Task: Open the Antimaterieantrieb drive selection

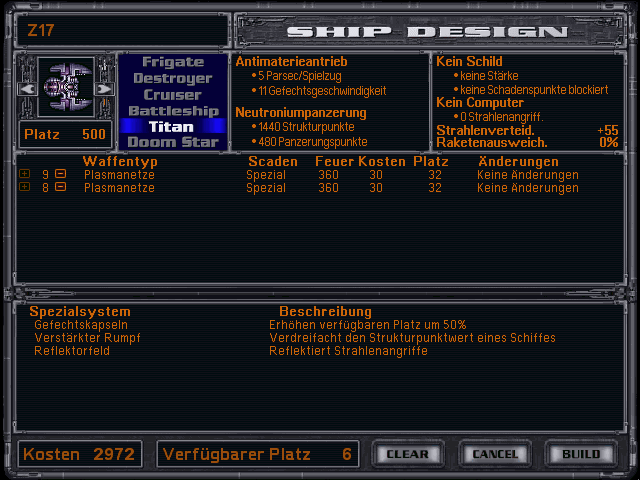Action: click(x=284, y=61)
